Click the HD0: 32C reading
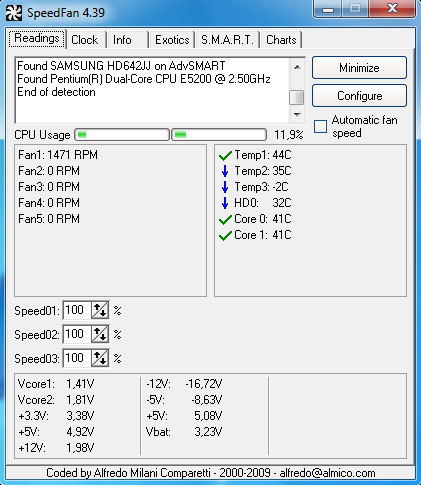 click(263, 203)
